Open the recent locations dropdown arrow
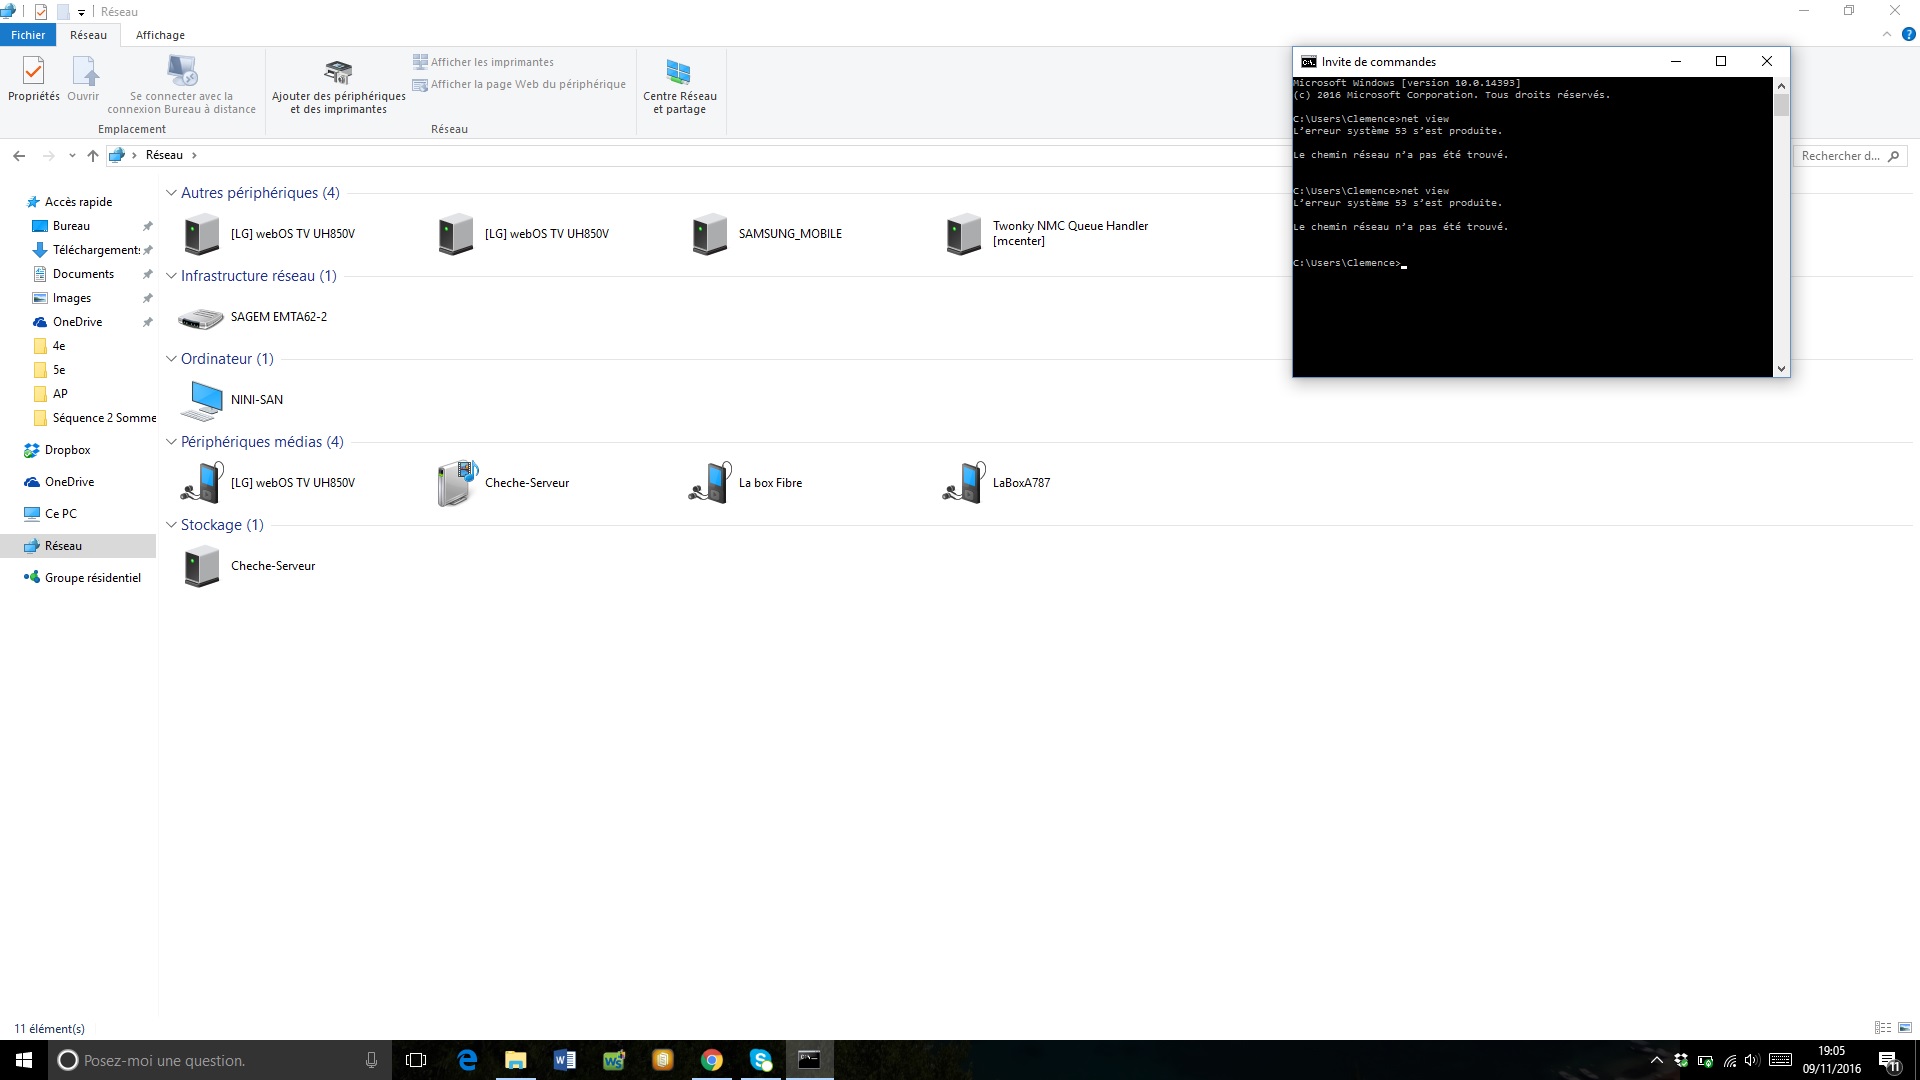 coord(72,156)
